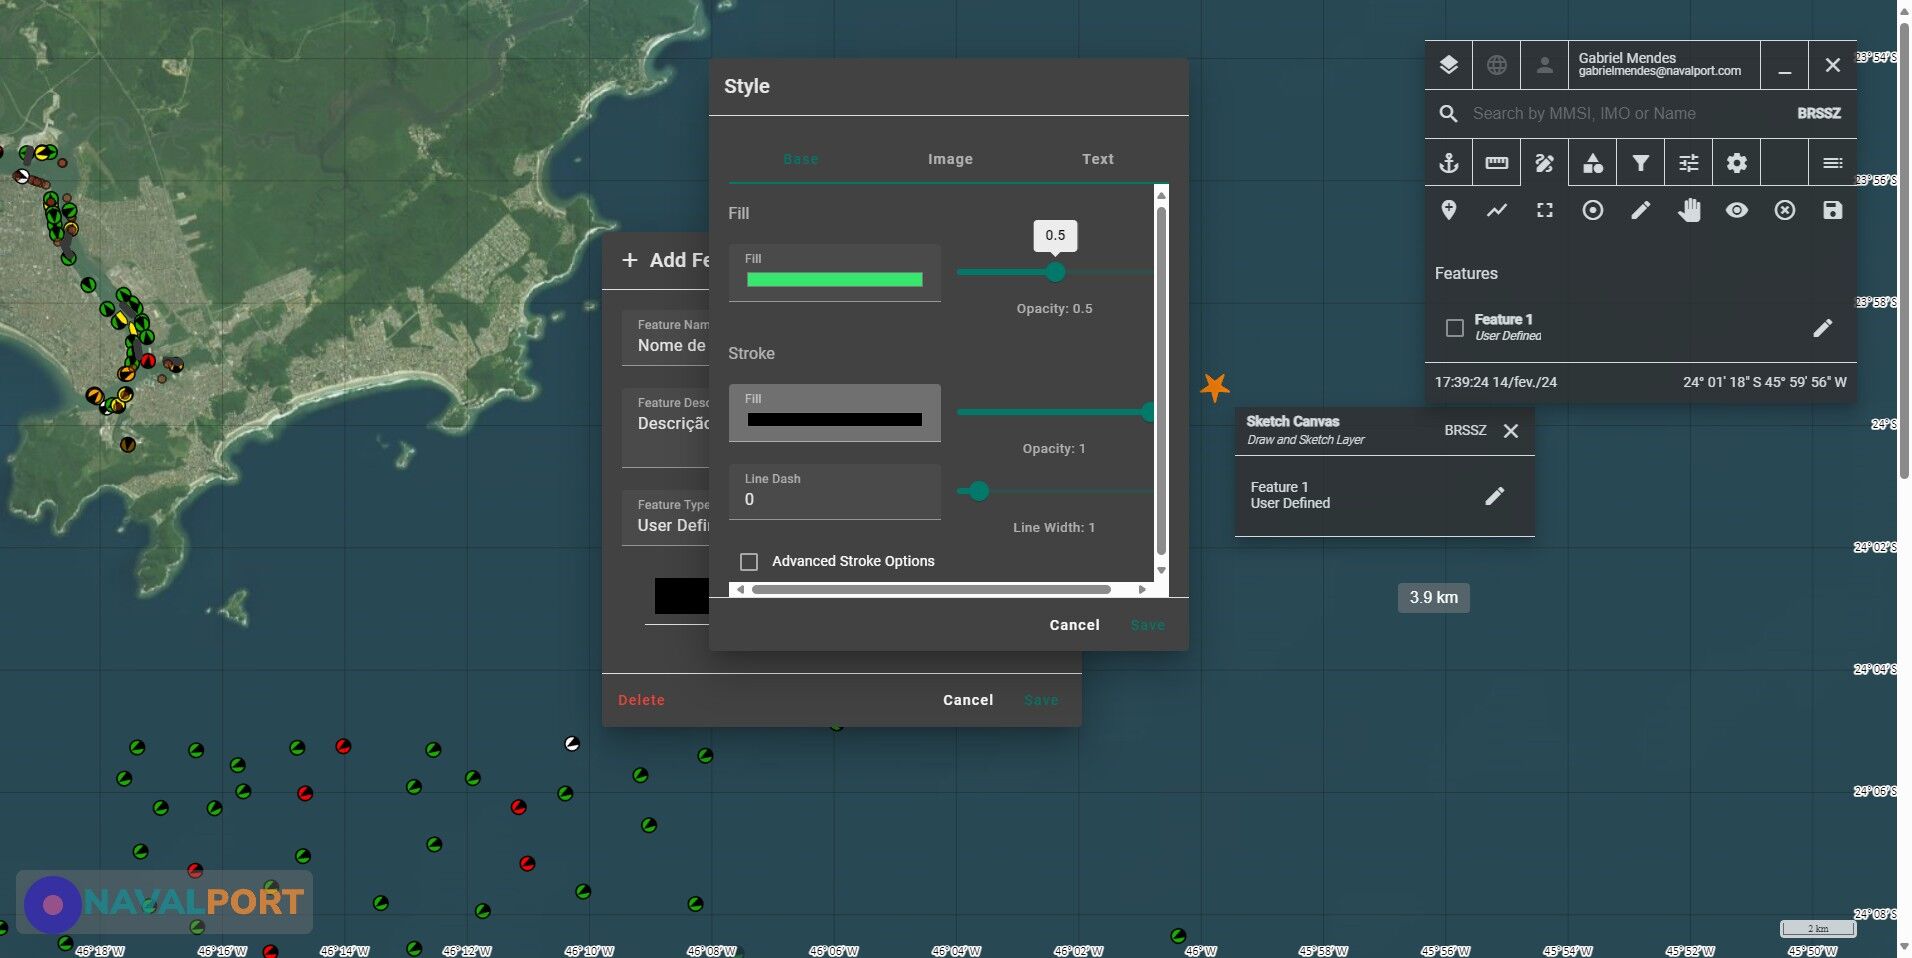The image size is (1912, 958).
Task: Click the style scroll down arrow
Action: point(1161,571)
